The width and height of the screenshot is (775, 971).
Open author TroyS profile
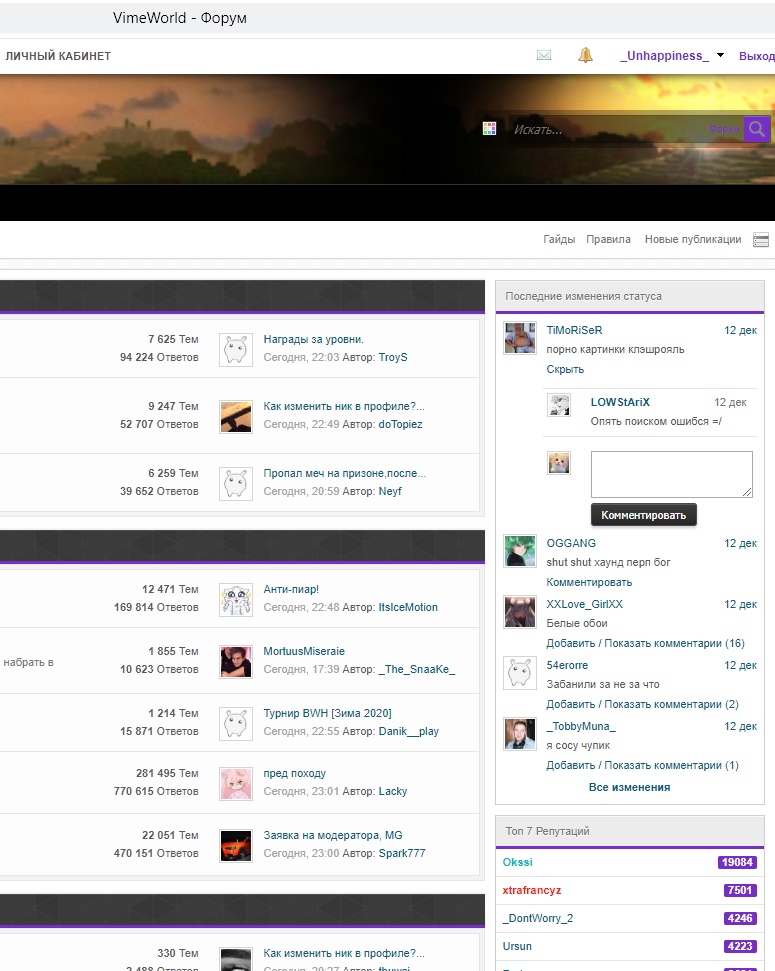[393, 357]
